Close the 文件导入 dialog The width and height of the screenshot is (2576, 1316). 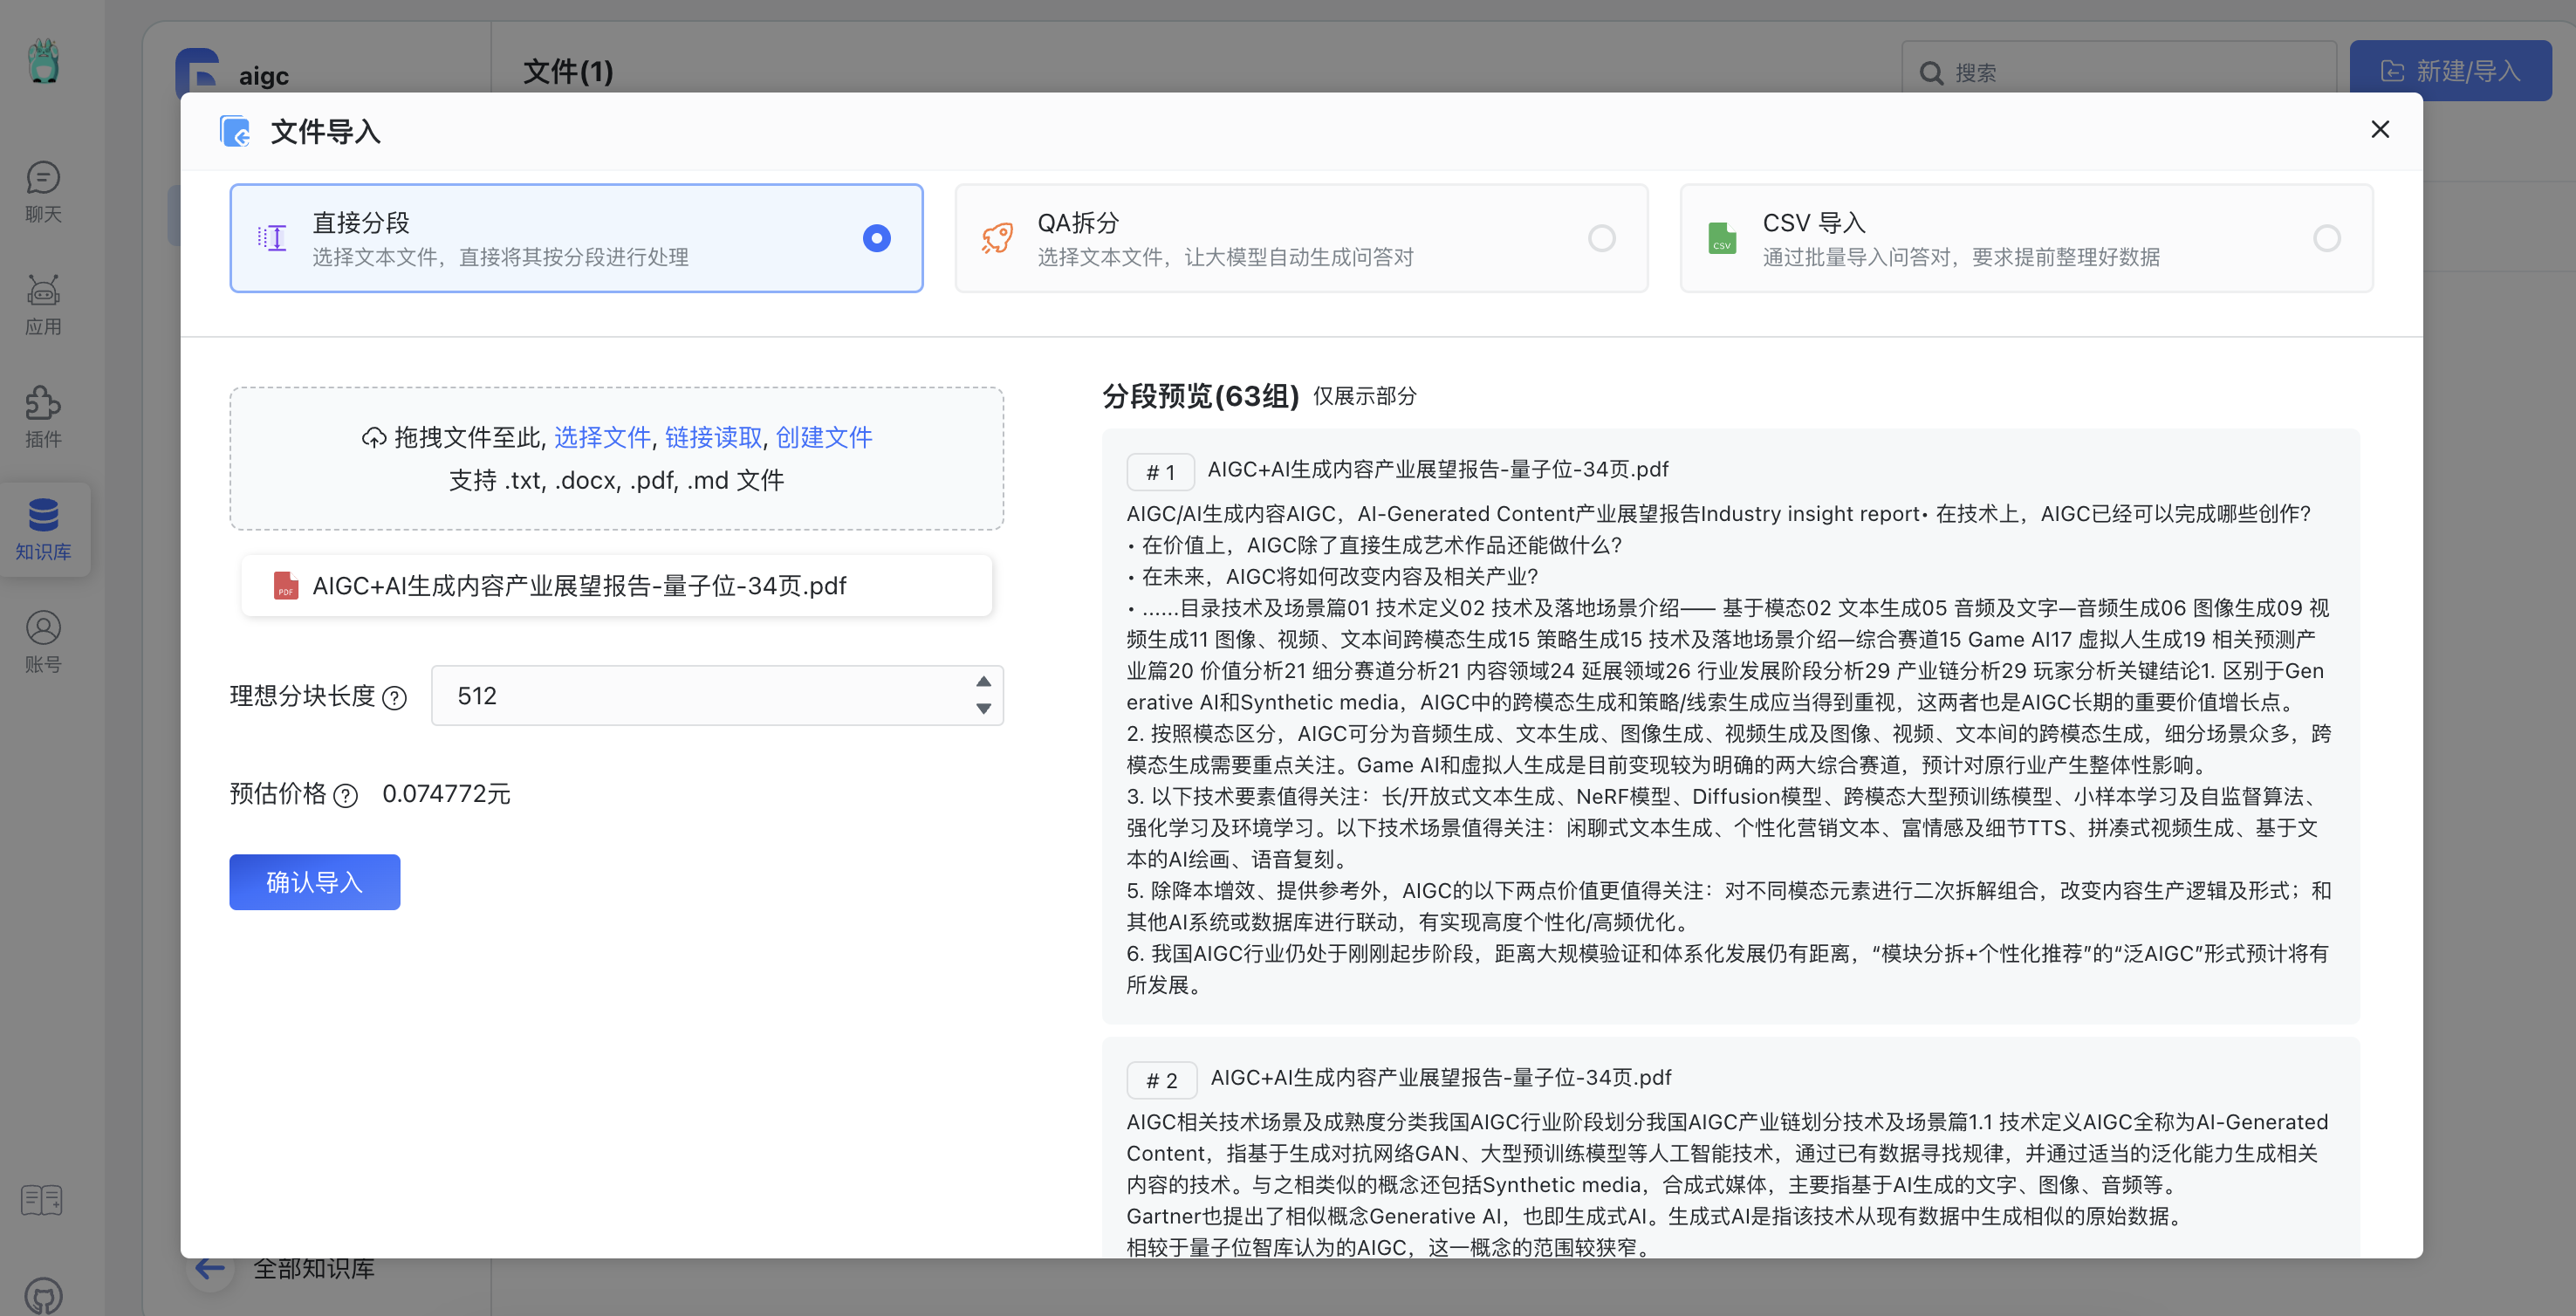click(2380, 130)
